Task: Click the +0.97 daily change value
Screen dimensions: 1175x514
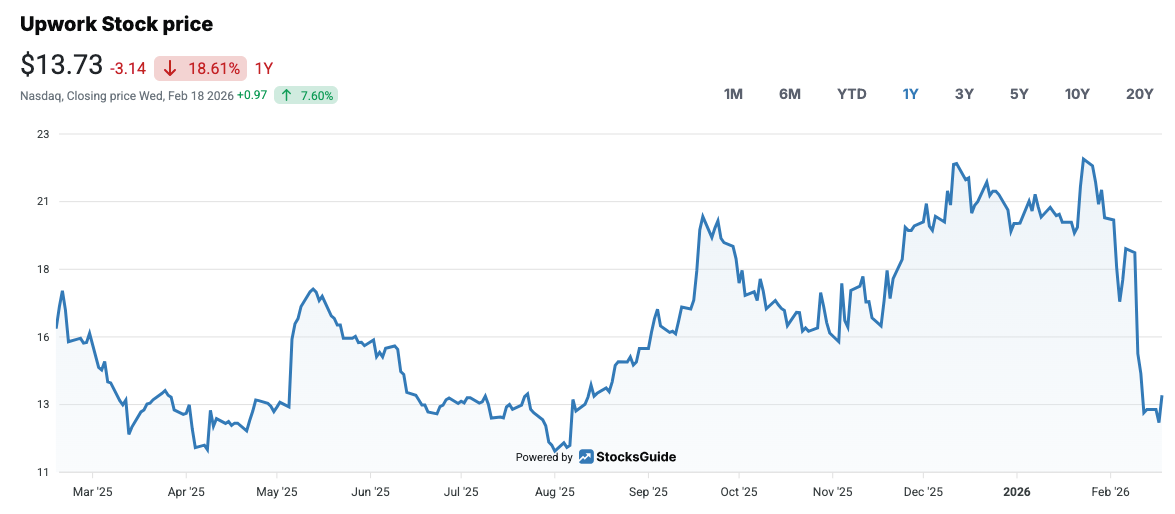Action: pyautogui.click(x=252, y=95)
